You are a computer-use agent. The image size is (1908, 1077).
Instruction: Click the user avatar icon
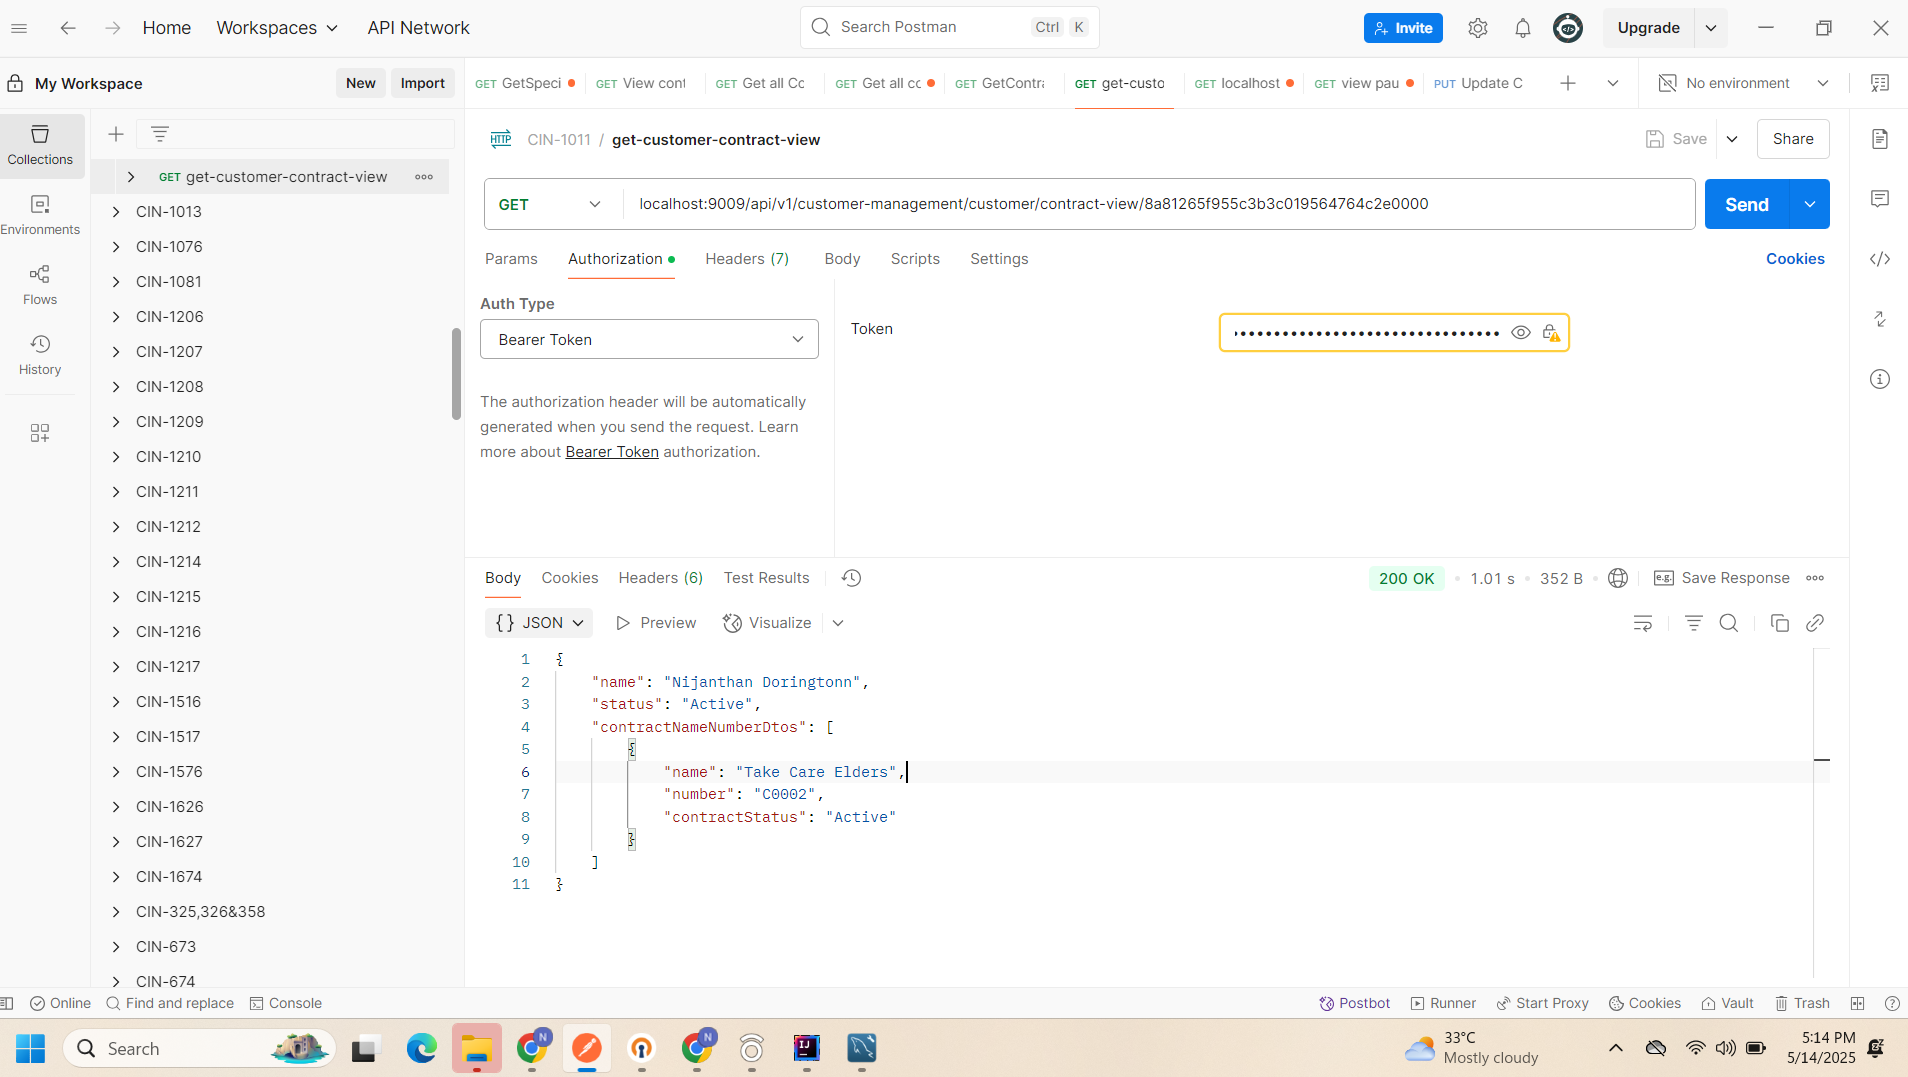1568,28
